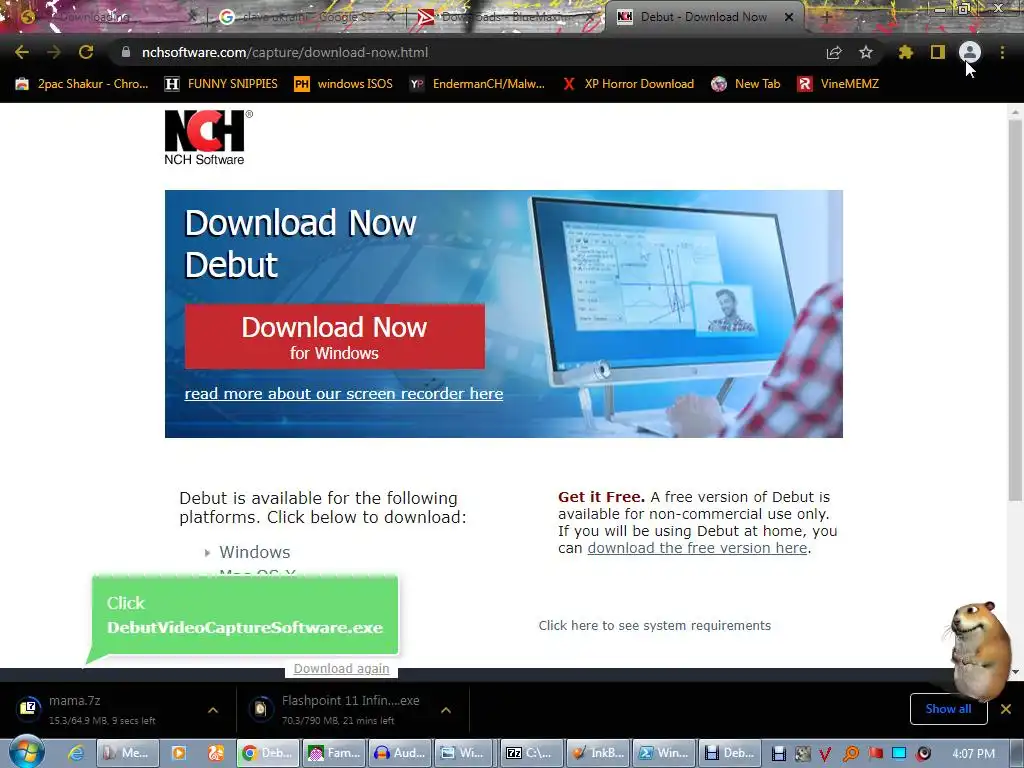
Task: Follow the download the free version here link
Action: (x=697, y=548)
